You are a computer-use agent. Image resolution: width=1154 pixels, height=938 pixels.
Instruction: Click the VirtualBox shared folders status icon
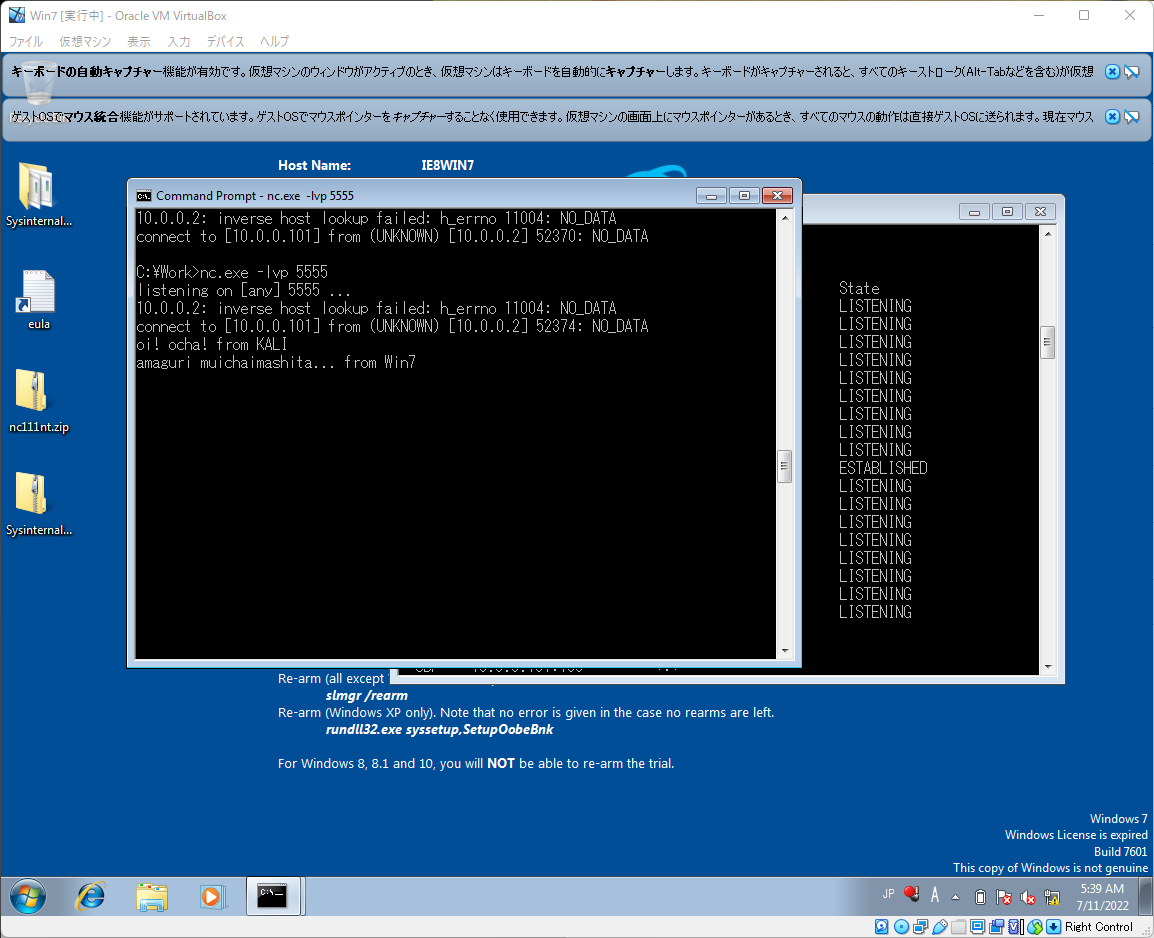[x=959, y=927]
